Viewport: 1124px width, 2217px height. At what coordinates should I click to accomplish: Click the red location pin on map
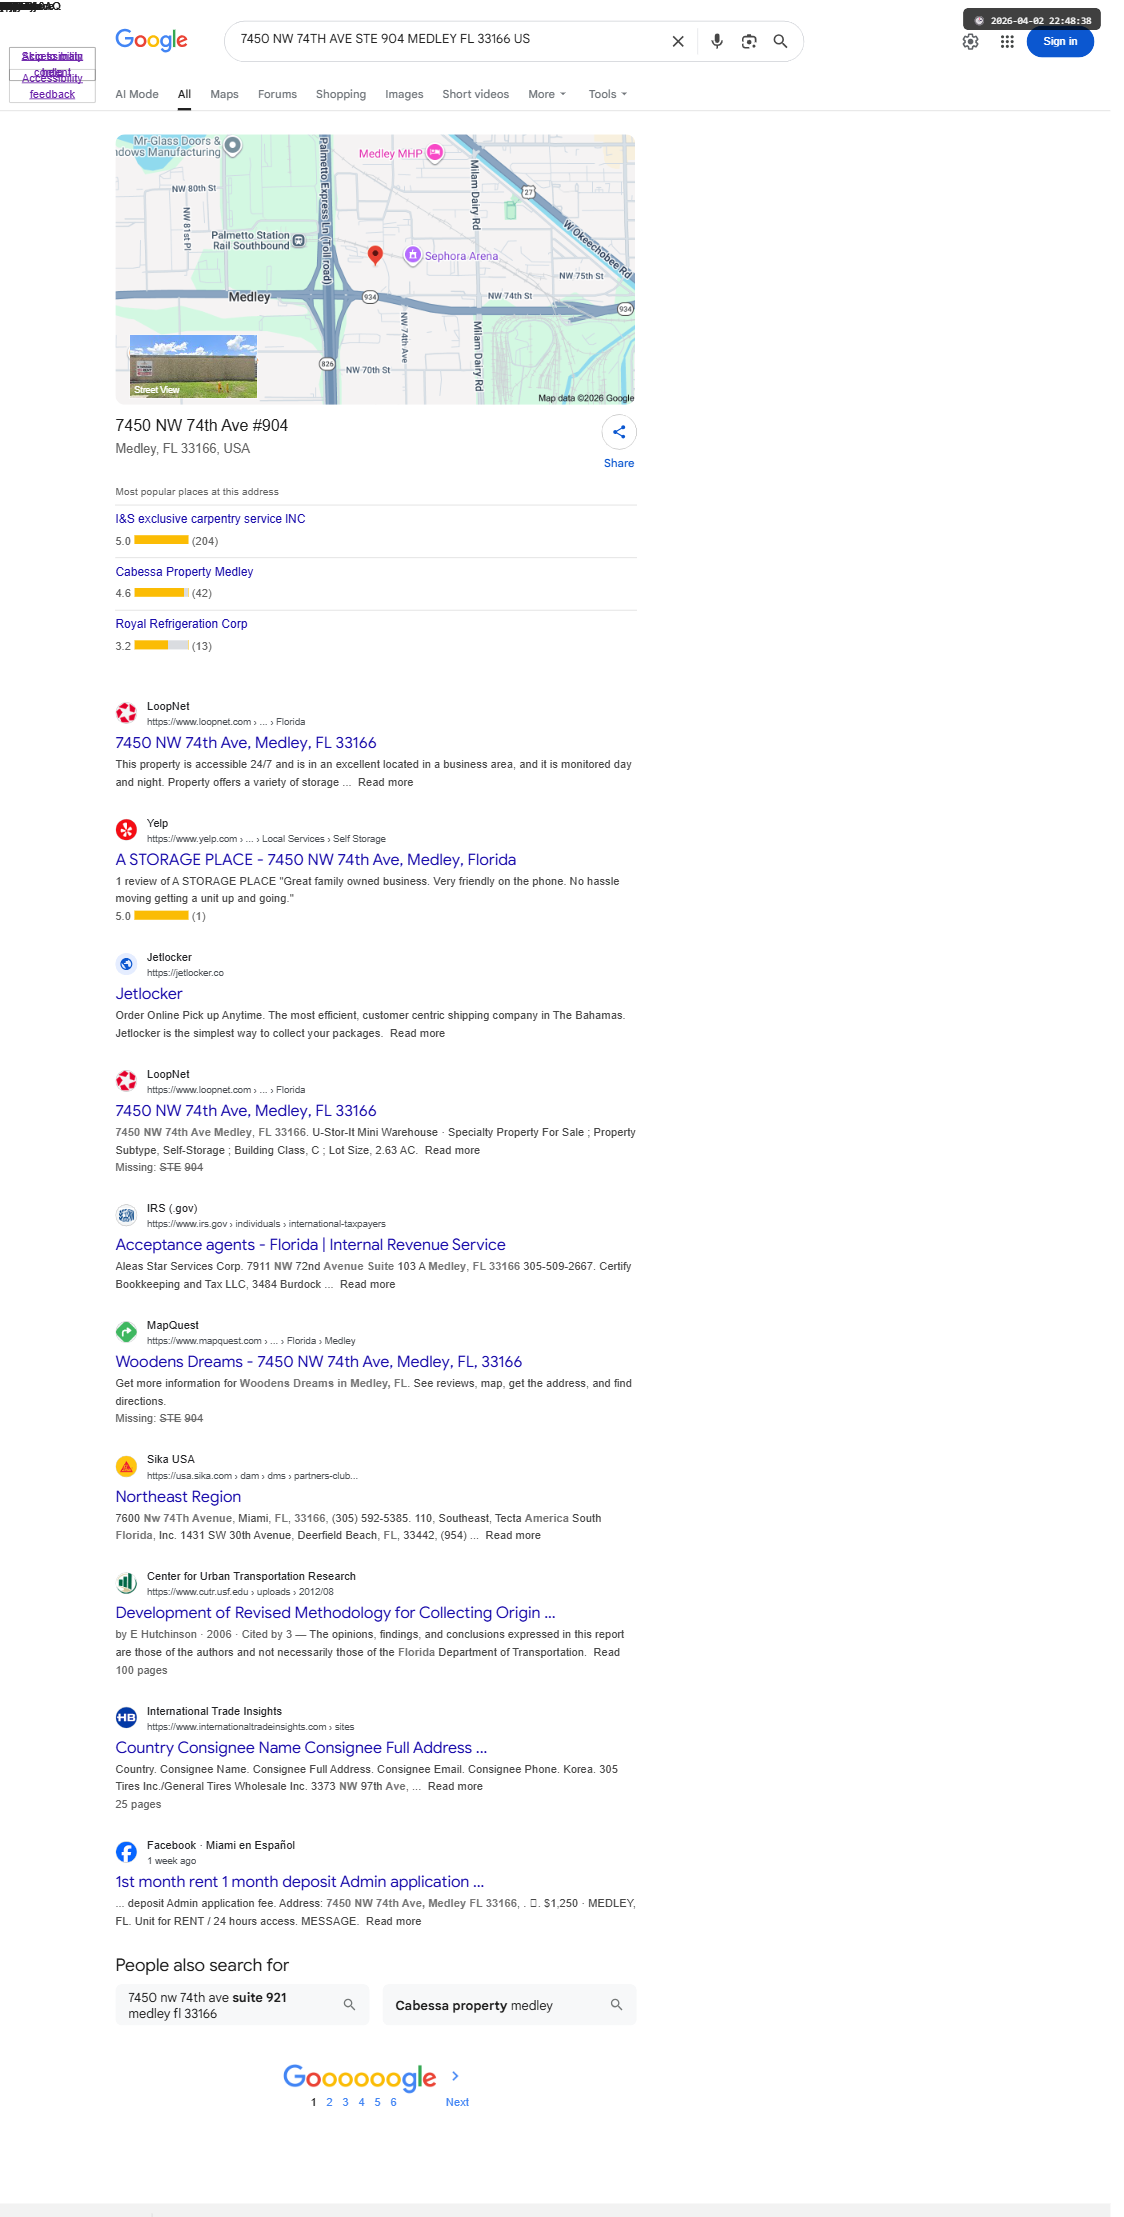tap(375, 255)
